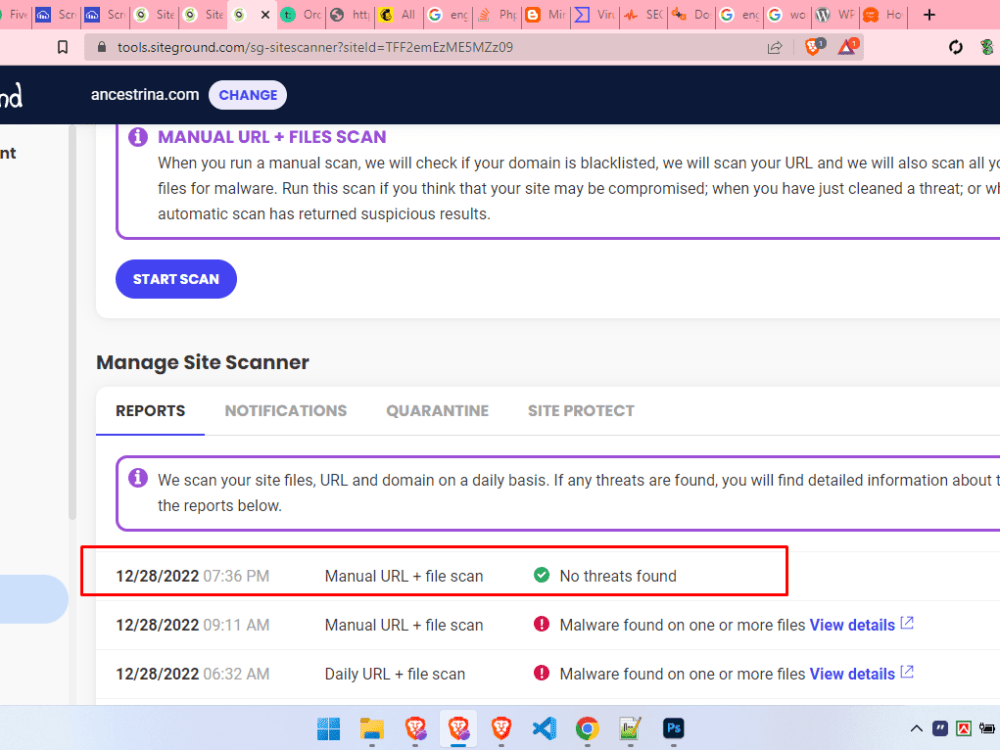The height and width of the screenshot is (750, 1000).
Task: Click the external link icon on 09:11 AM row
Action: 907,623
